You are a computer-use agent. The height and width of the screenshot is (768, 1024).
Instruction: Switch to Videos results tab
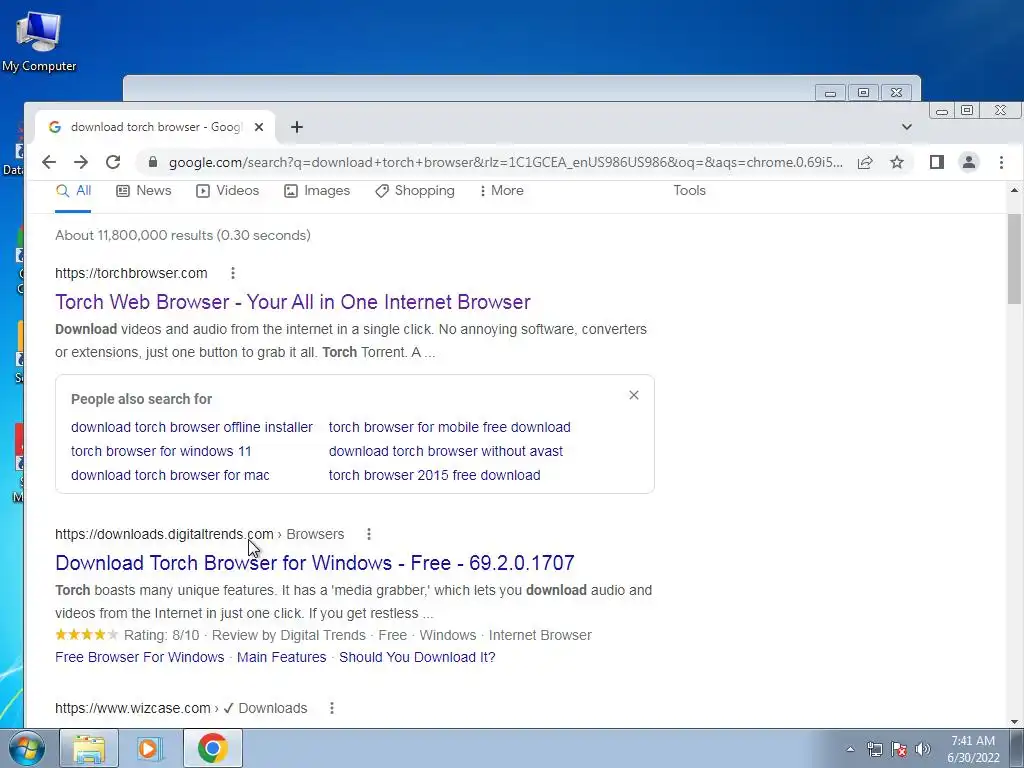click(x=227, y=191)
